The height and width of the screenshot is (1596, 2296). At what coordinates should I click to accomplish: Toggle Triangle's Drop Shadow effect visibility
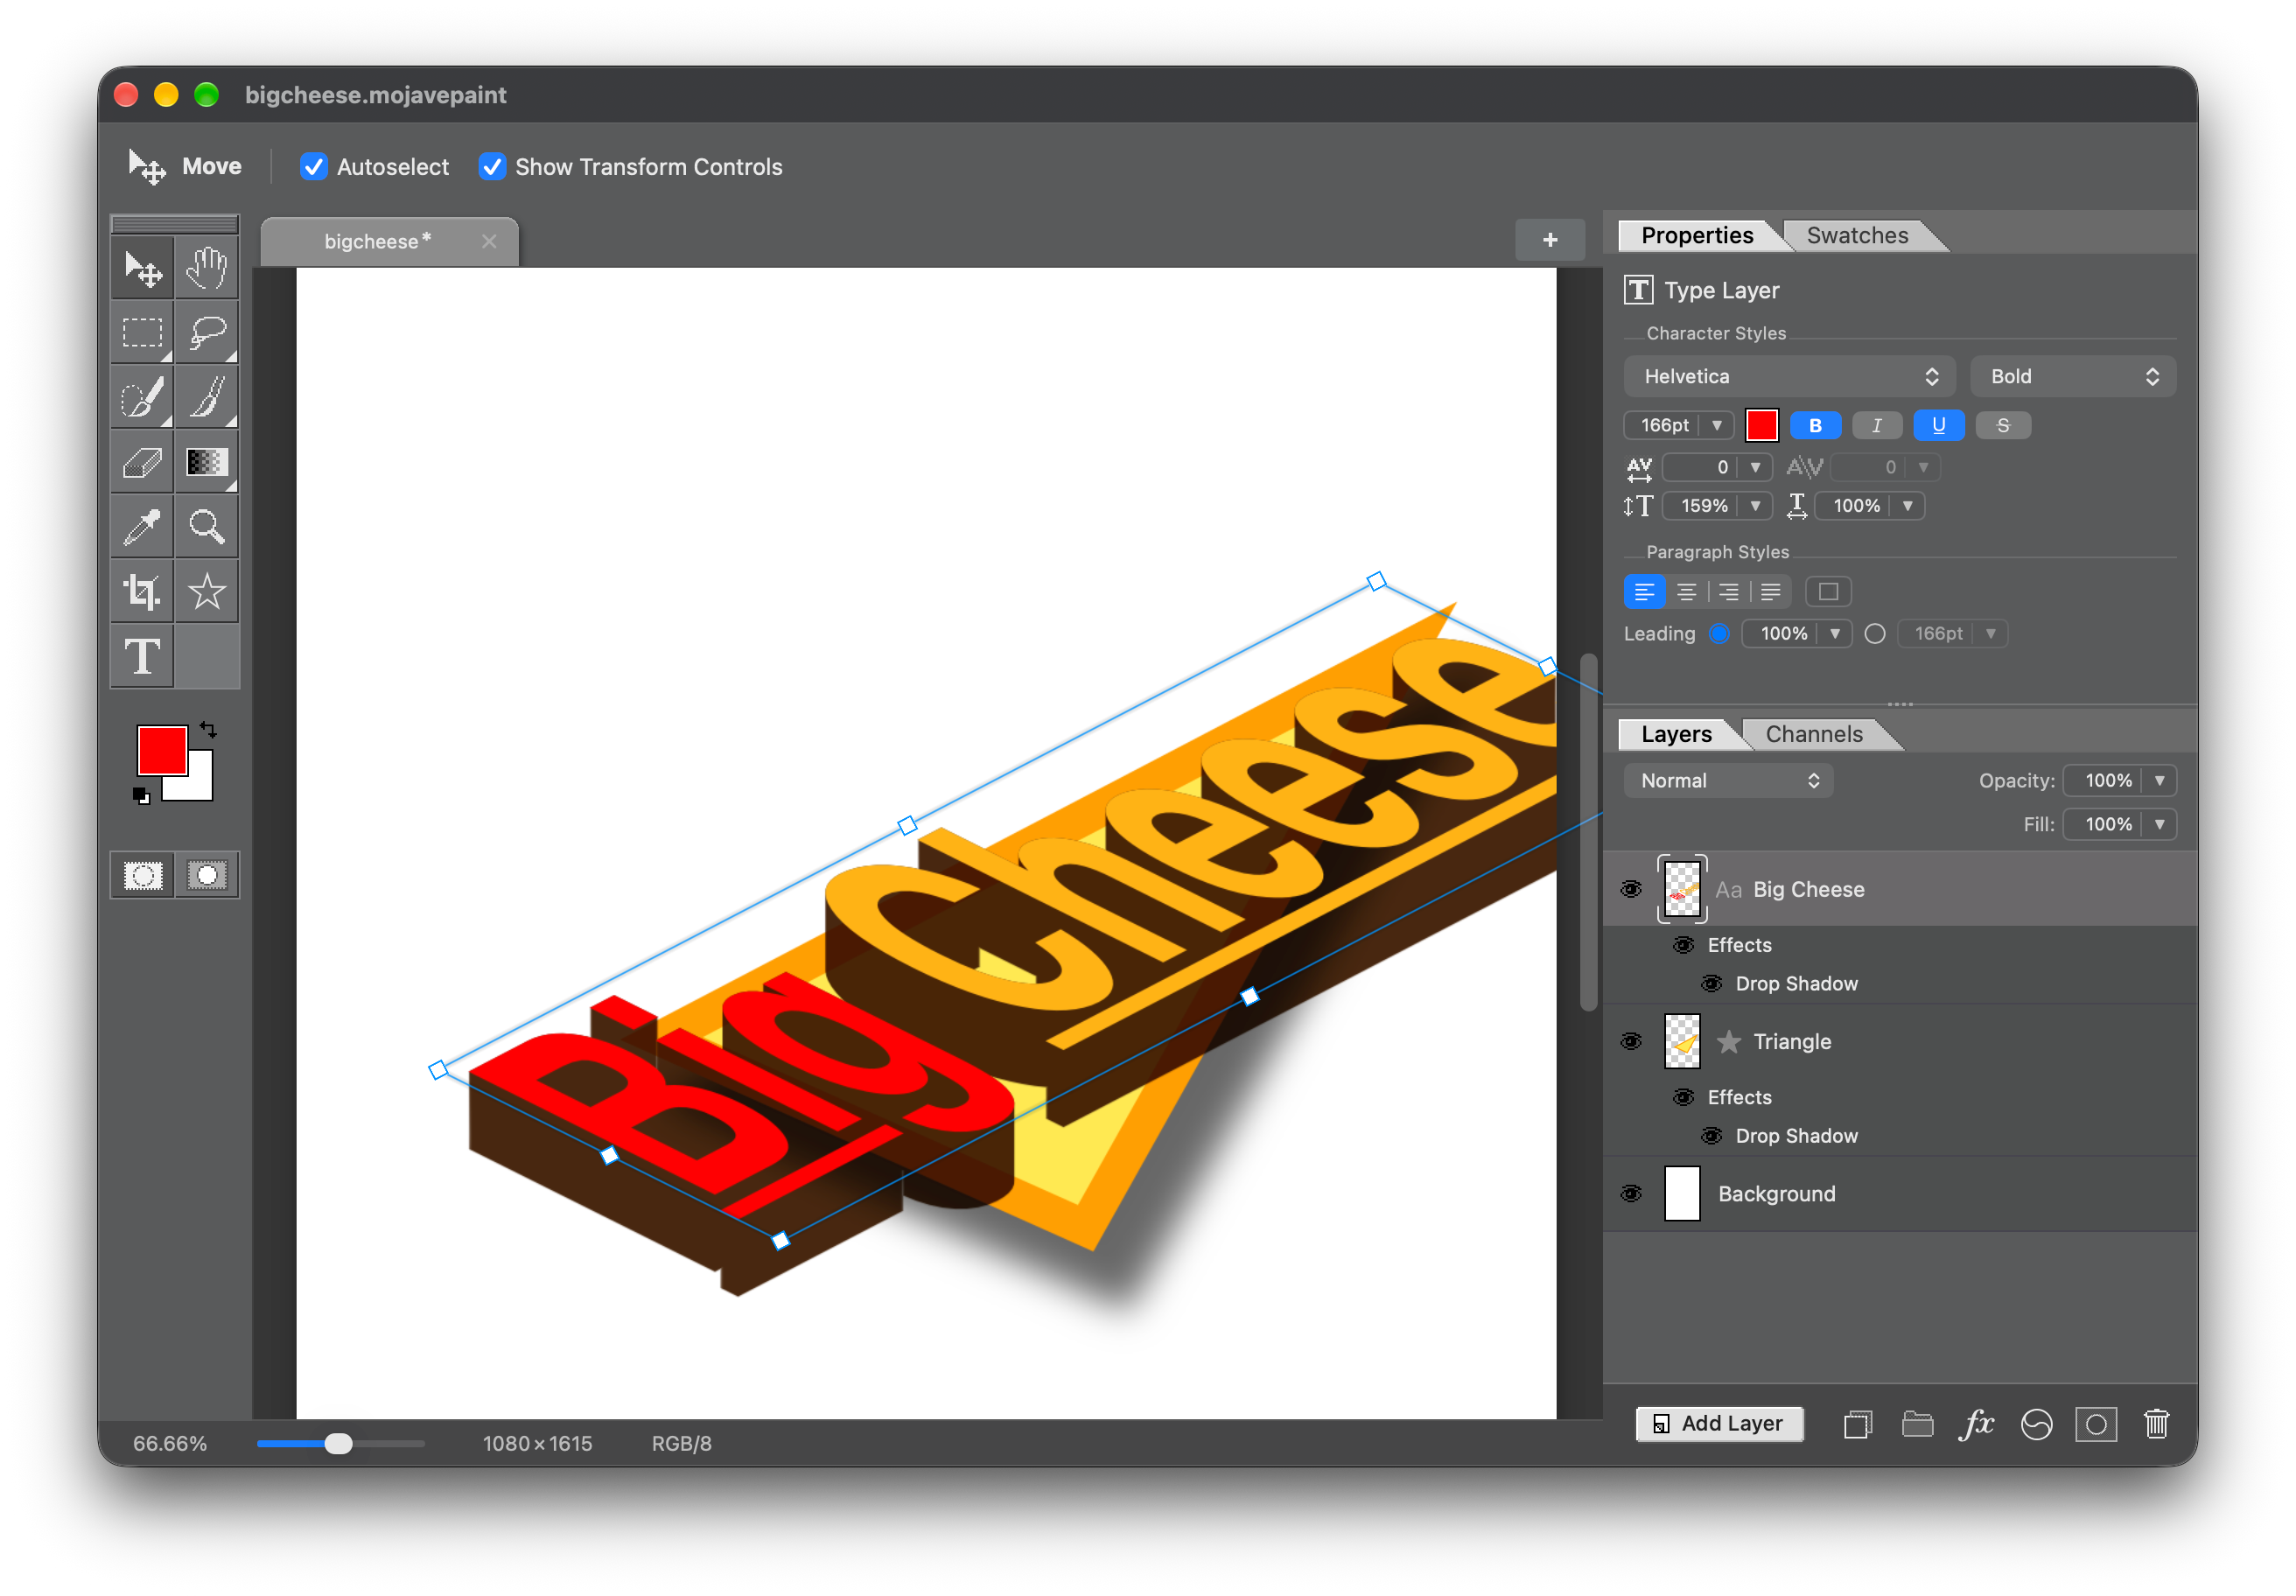pos(1712,1136)
